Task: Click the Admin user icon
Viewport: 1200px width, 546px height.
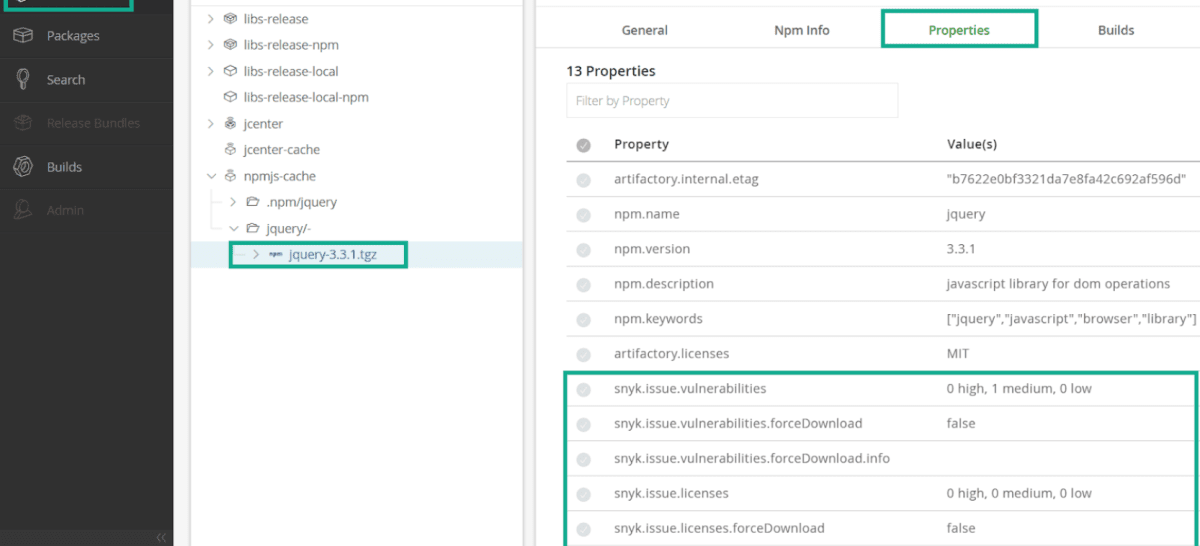Action: pyautogui.click(x=23, y=210)
